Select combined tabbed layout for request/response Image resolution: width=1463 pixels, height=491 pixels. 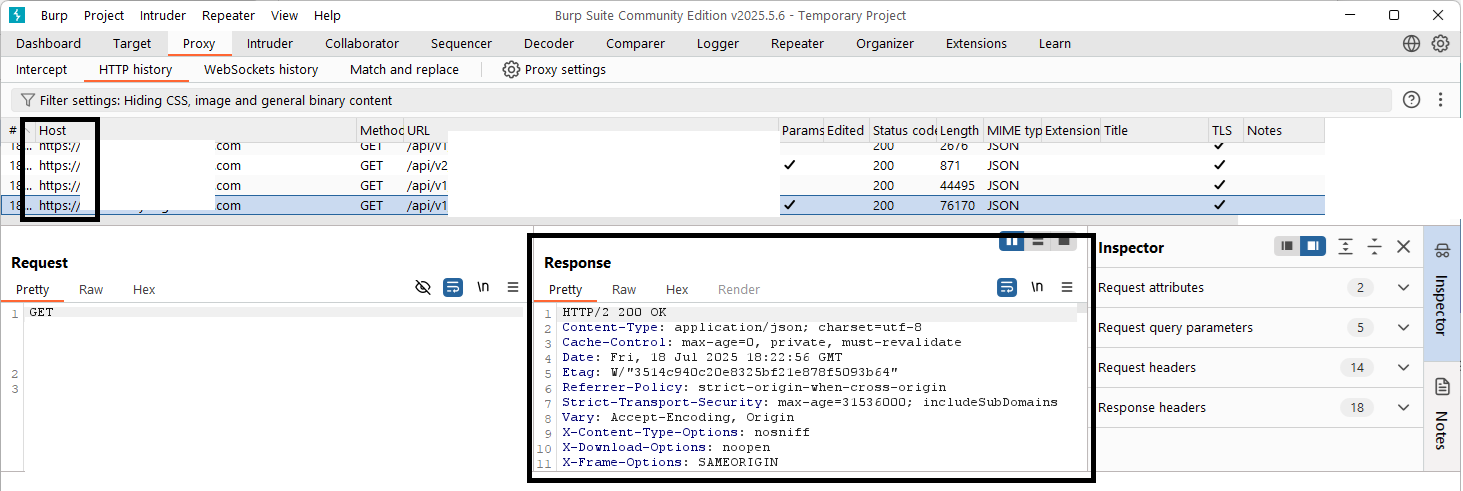click(1064, 241)
